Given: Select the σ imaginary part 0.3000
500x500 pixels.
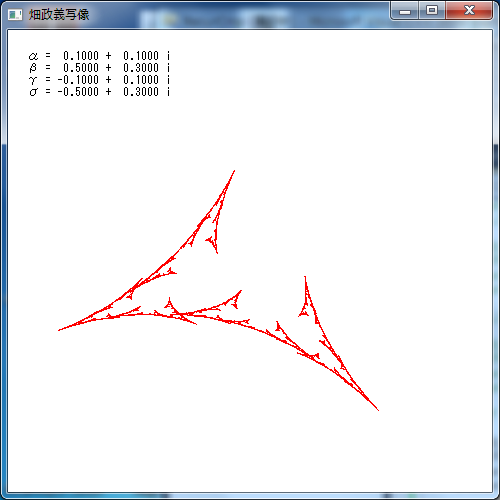Looking at the screenshot, I should click(141, 92).
